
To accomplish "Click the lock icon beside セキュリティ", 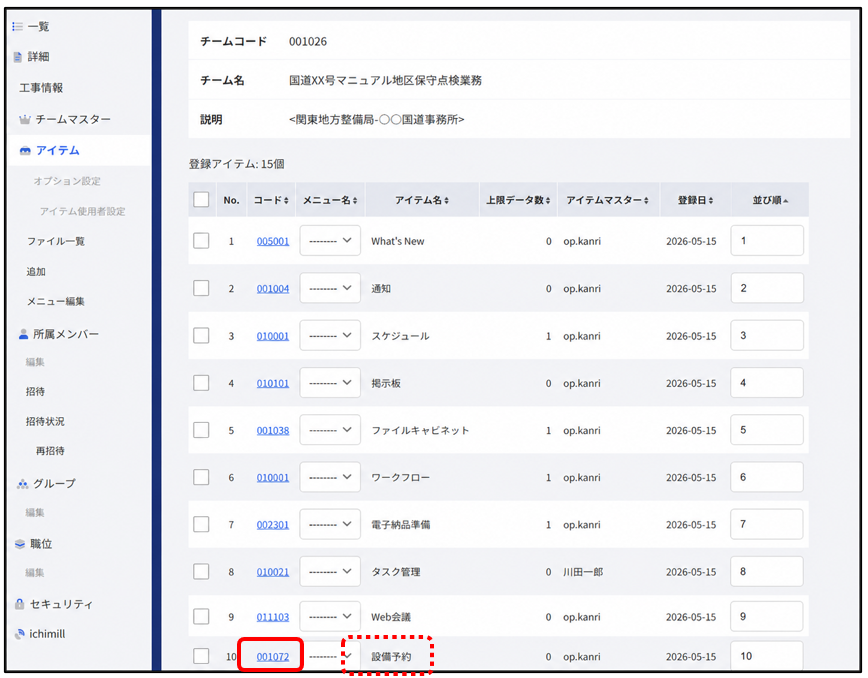I will [x=20, y=604].
